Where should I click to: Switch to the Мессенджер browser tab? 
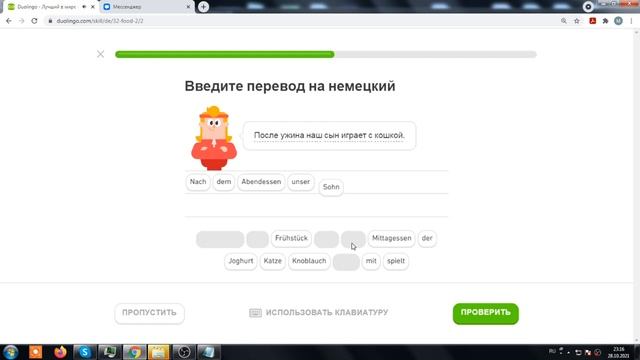[x=143, y=7]
